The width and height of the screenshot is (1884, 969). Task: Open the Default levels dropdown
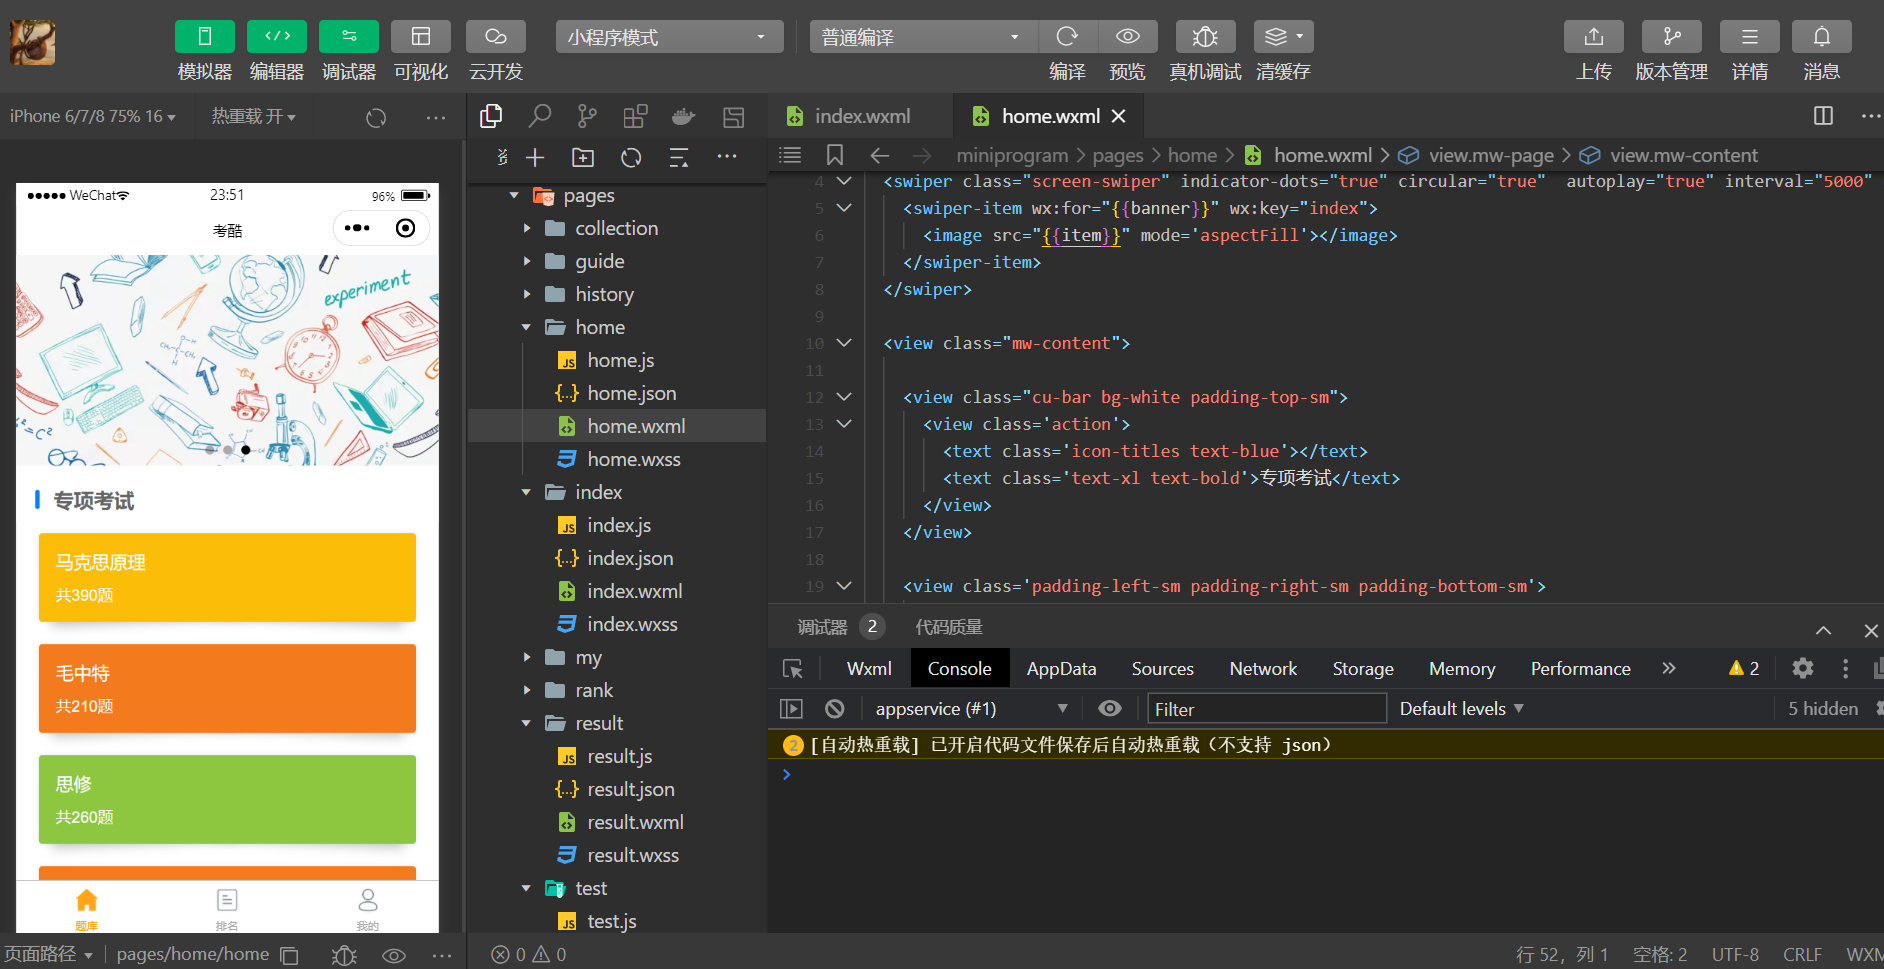tap(1461, 709)
